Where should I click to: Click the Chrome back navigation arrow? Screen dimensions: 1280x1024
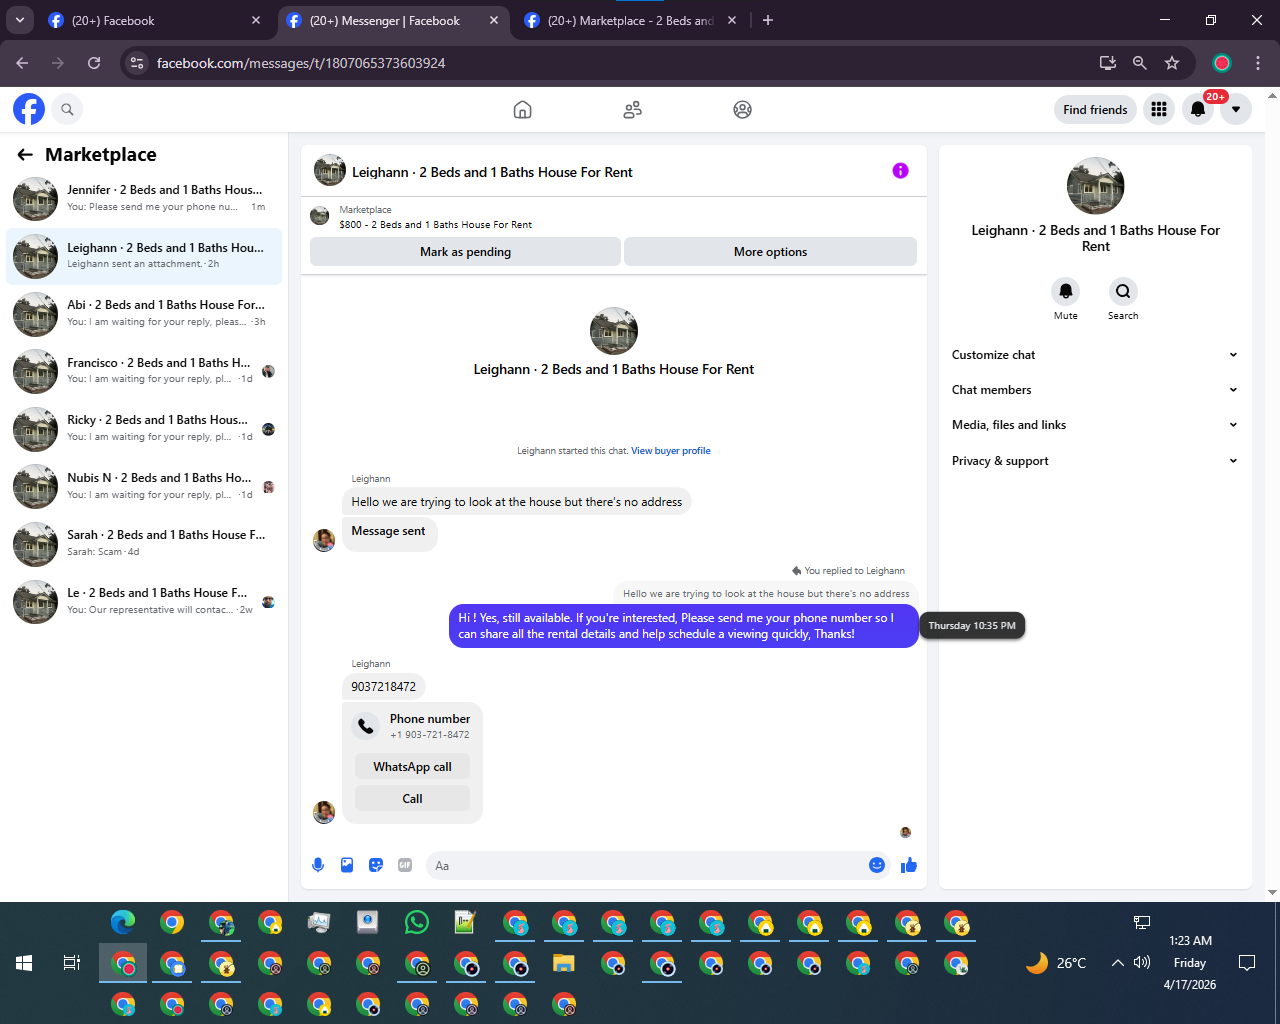tap(22, 63)
